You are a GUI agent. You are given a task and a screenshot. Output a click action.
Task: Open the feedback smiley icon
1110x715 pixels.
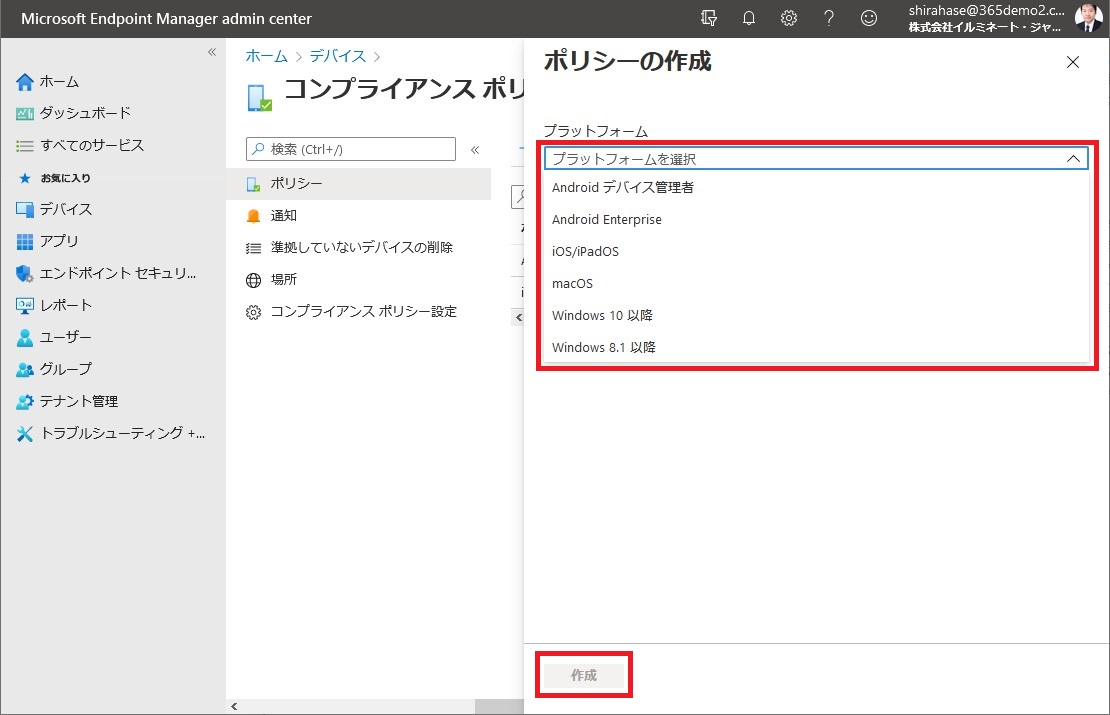(x=869, y=18)
